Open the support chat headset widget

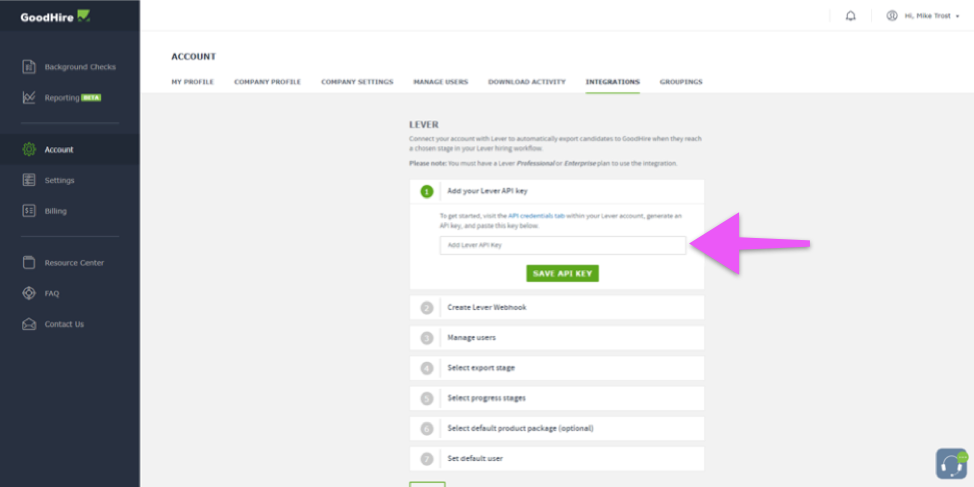[x=952, y=463]
